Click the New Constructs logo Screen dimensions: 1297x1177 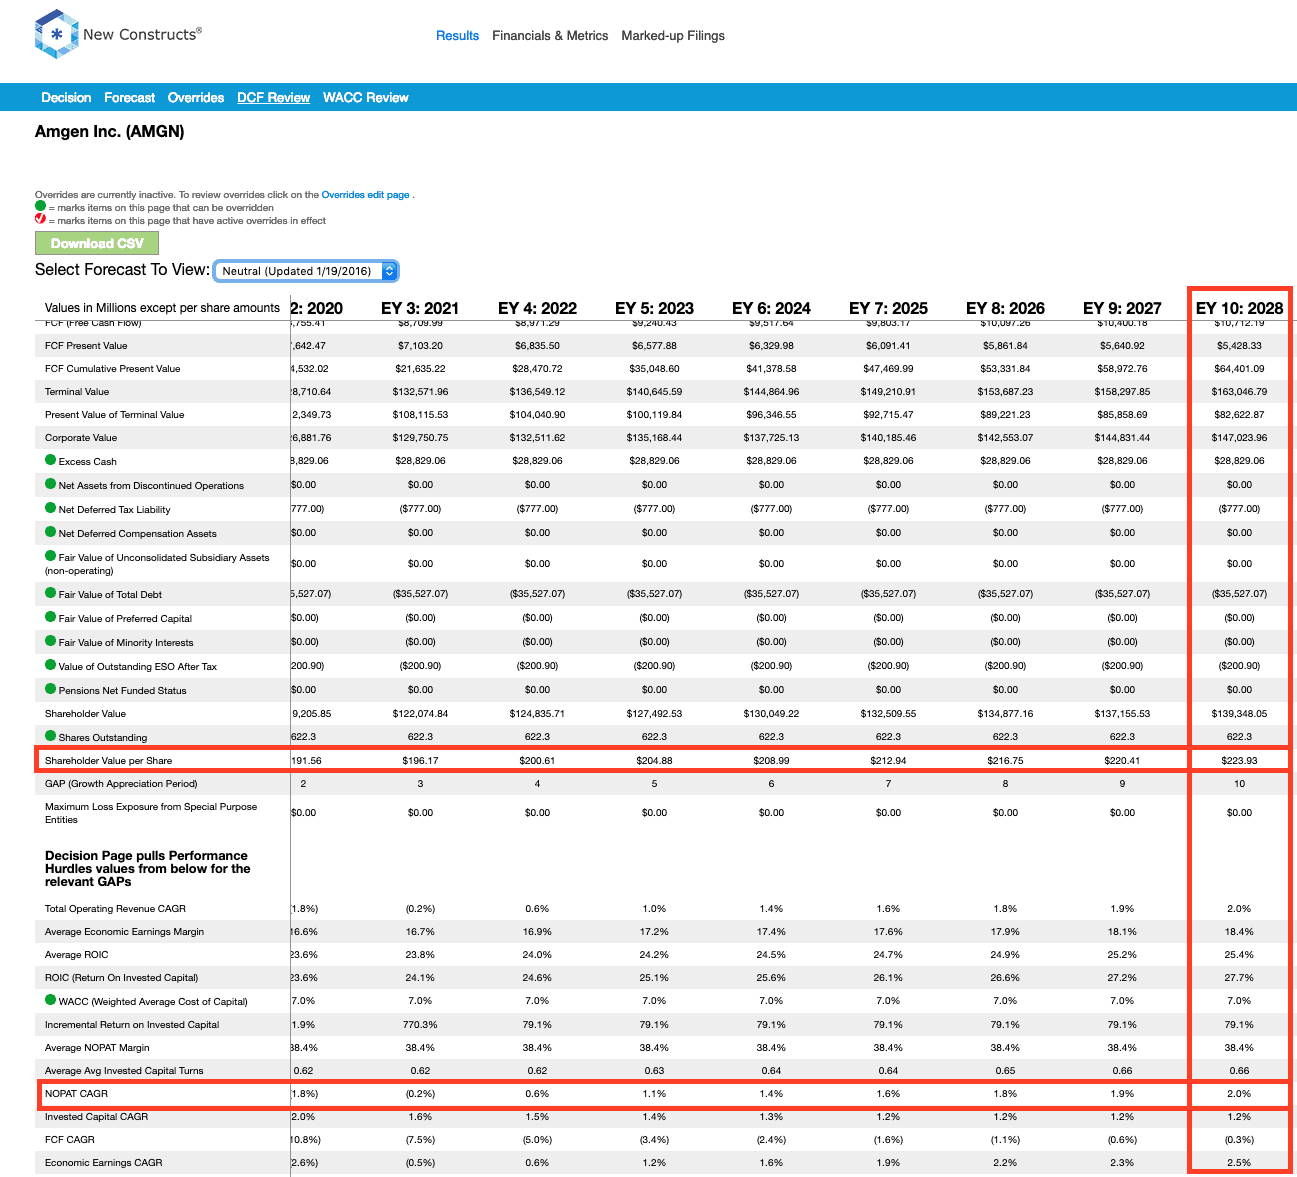point(117,34)
